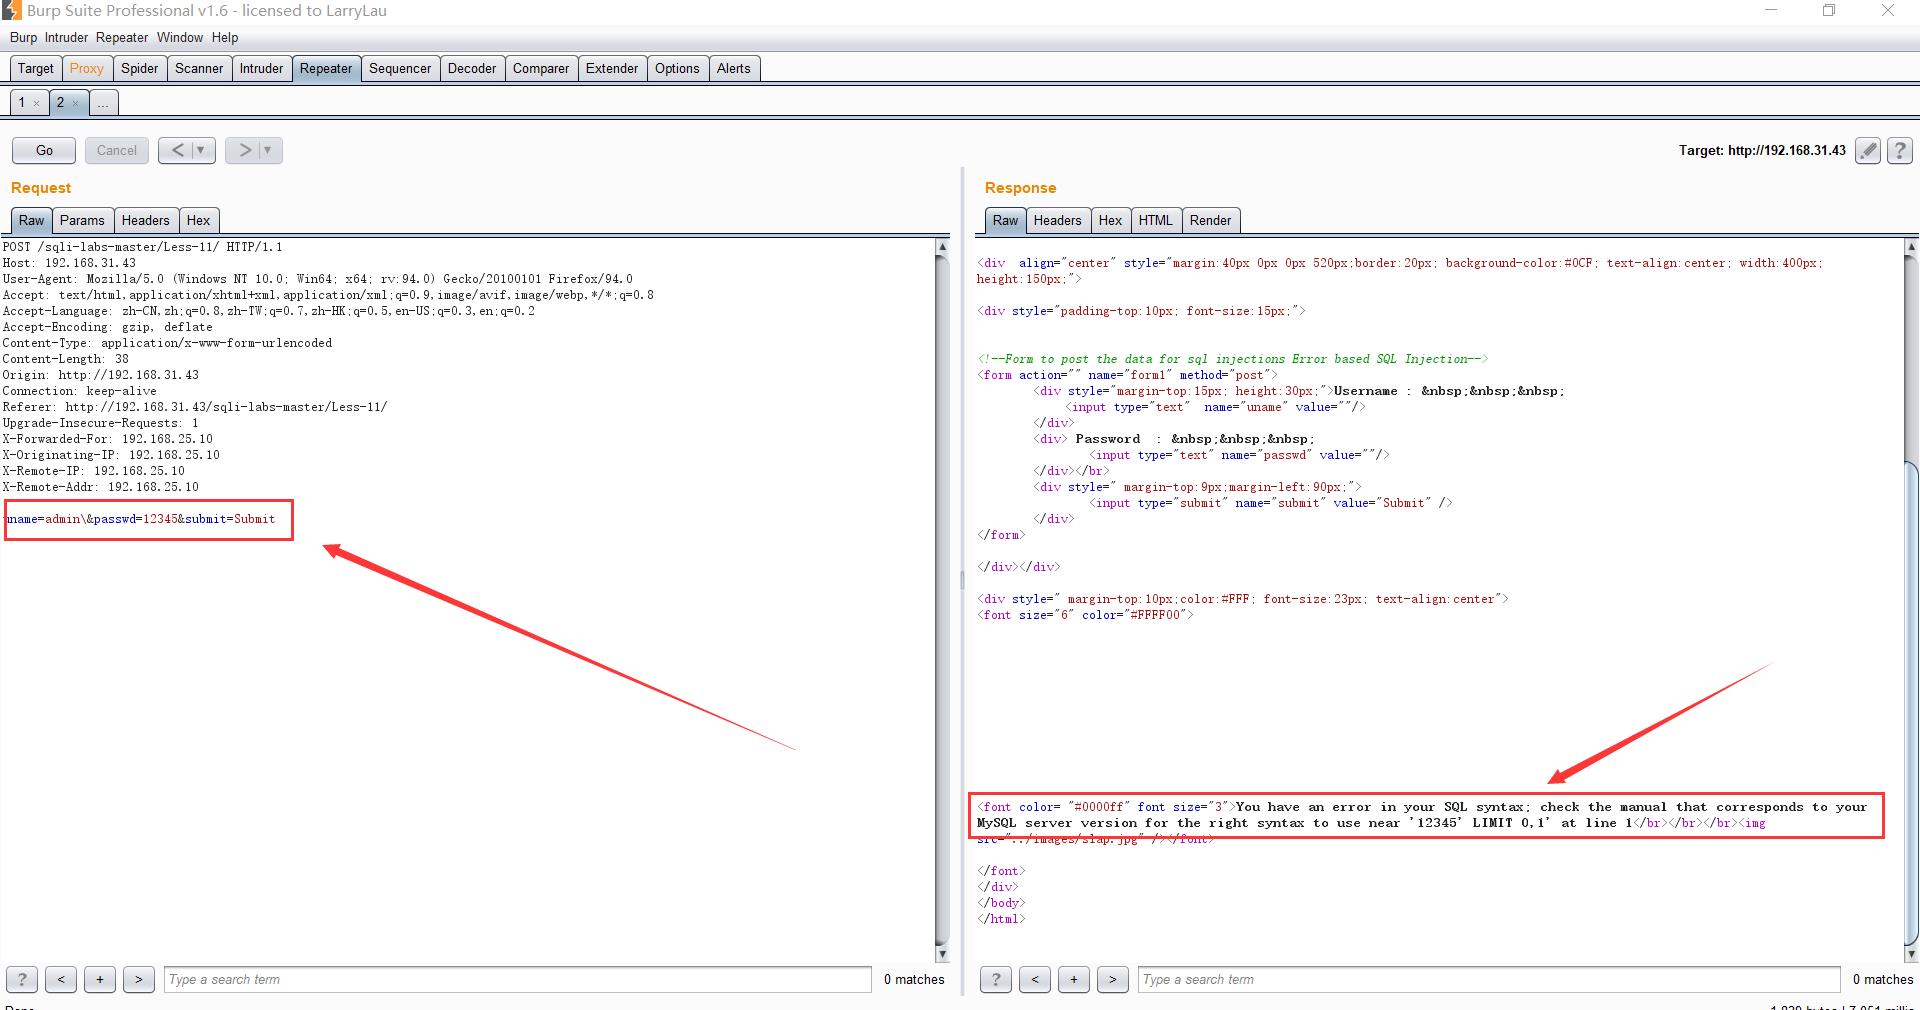Screen dimensions: 1920x1010
Task: Open the Scanner tool tab
Action: (199, 68)
